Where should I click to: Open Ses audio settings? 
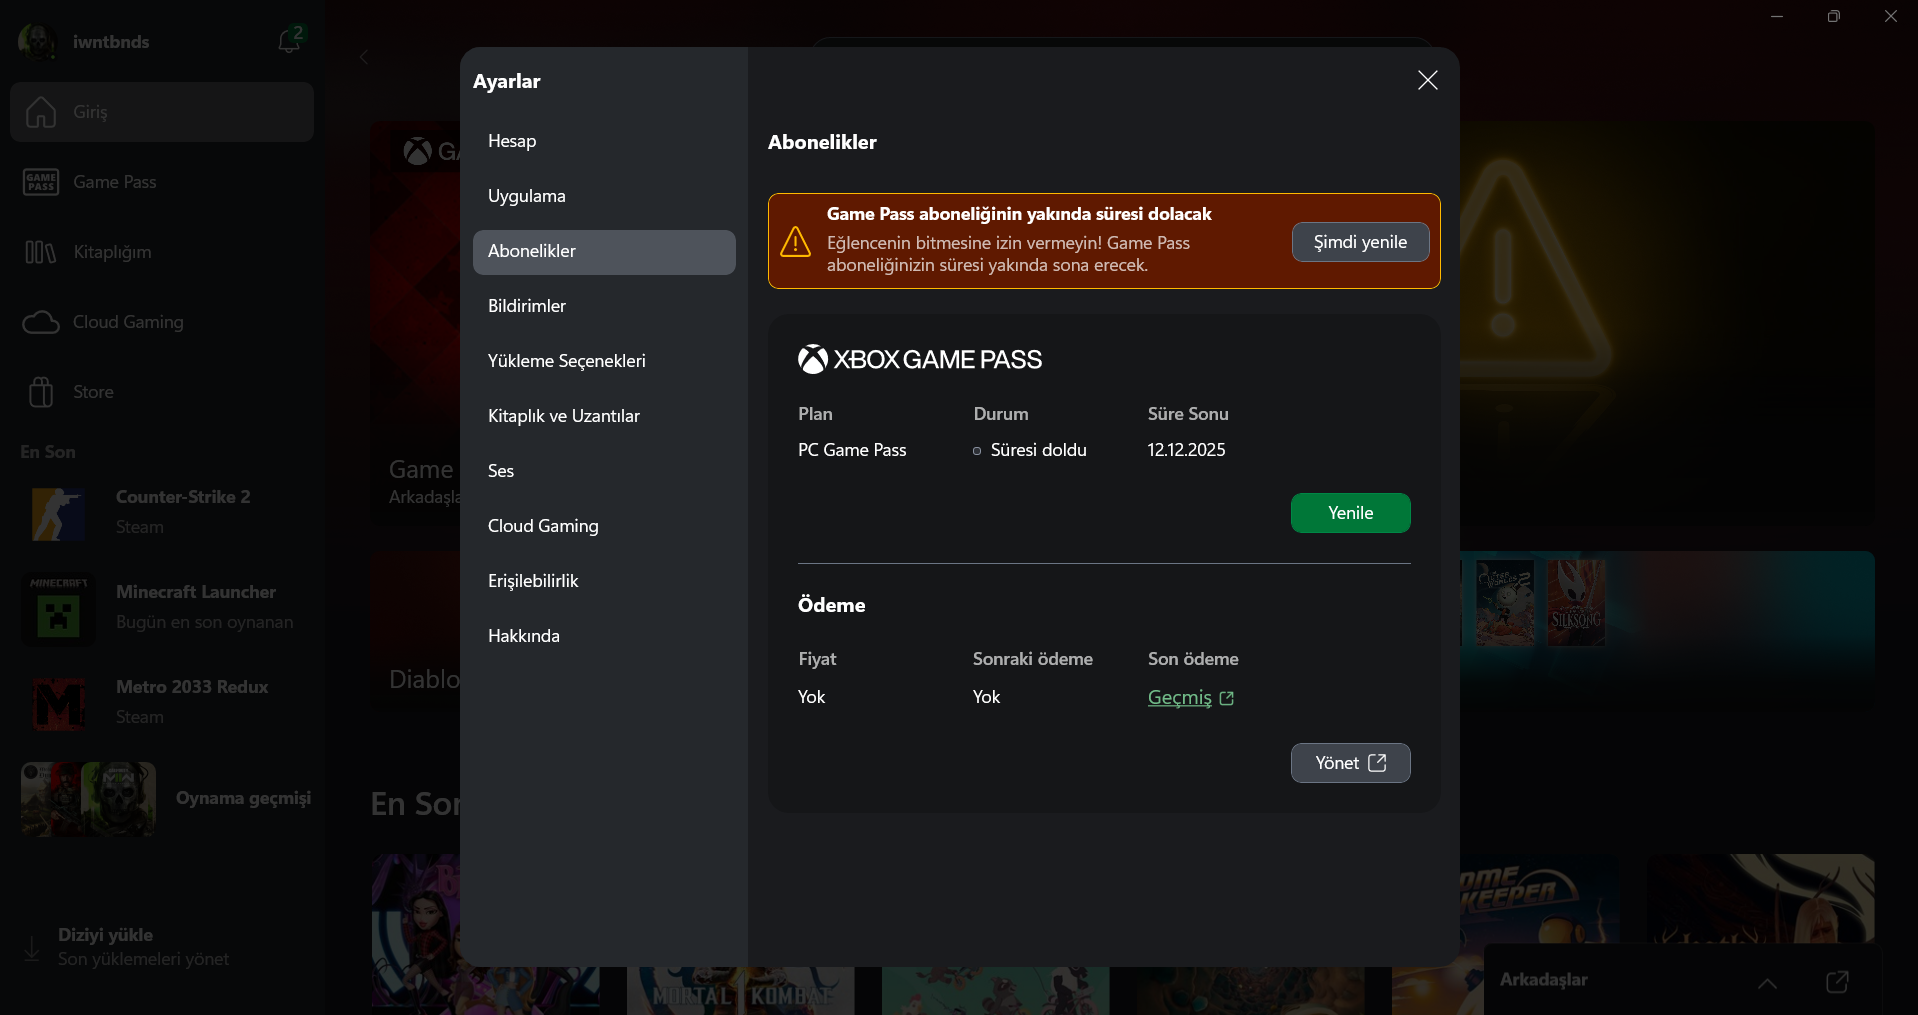pos(604,472)
